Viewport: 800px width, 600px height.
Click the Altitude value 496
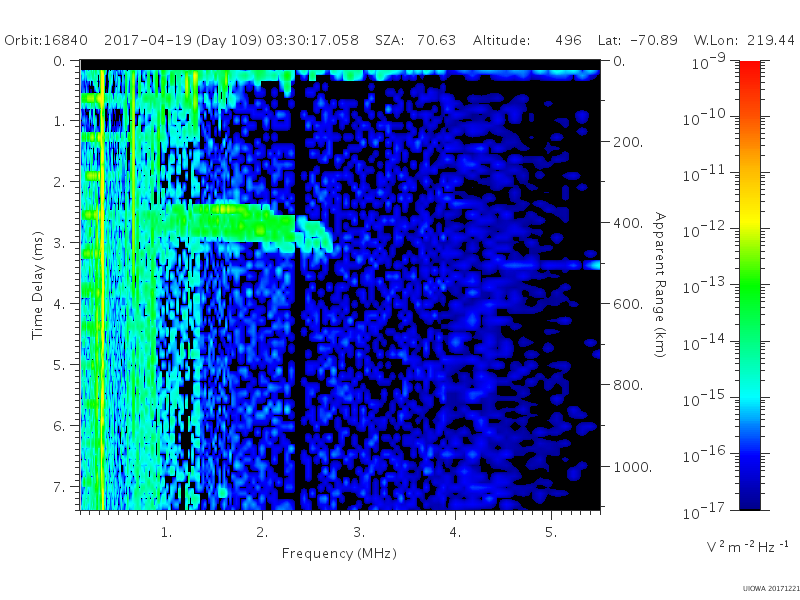568,40
